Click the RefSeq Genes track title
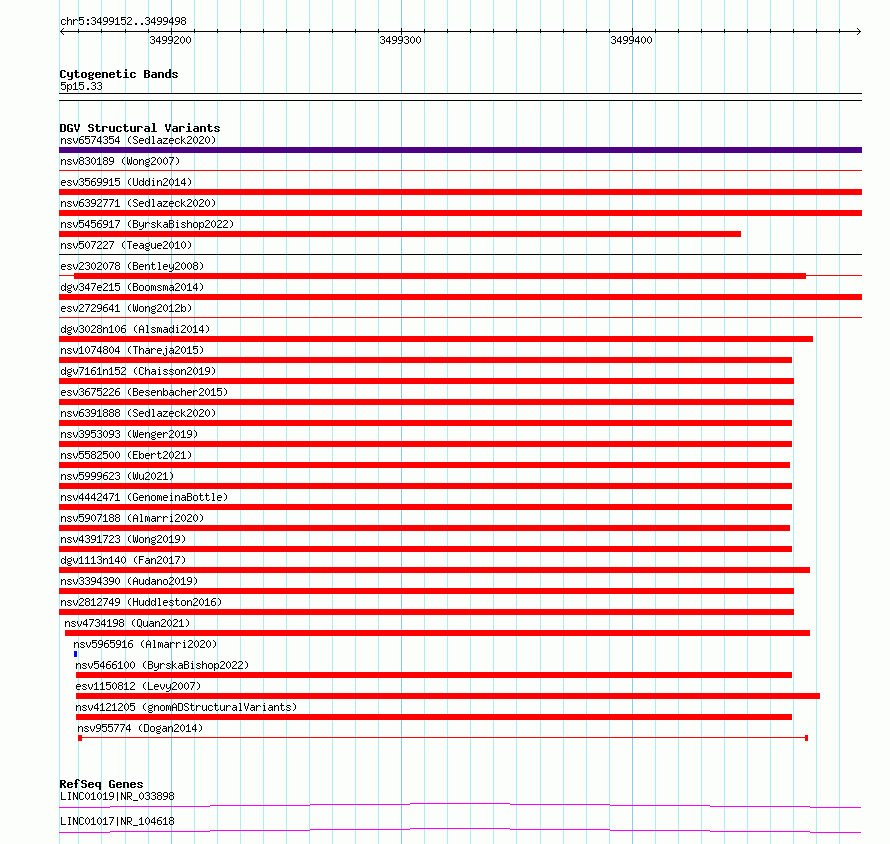This screenshot has width=890, height=844. [x=101, y=784]
